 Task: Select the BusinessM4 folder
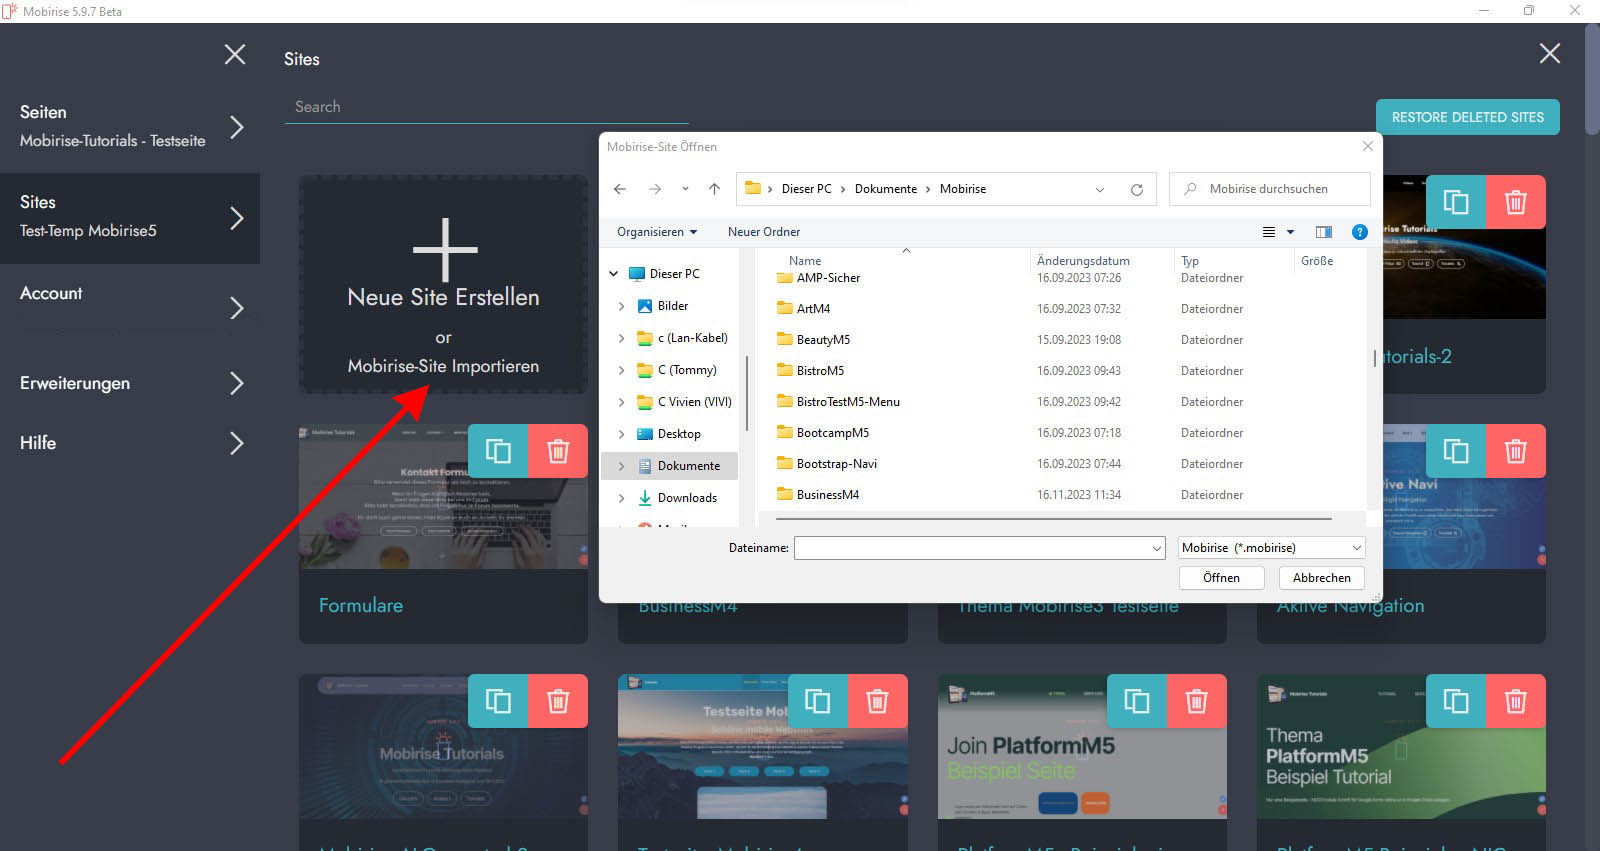[828, 495]
